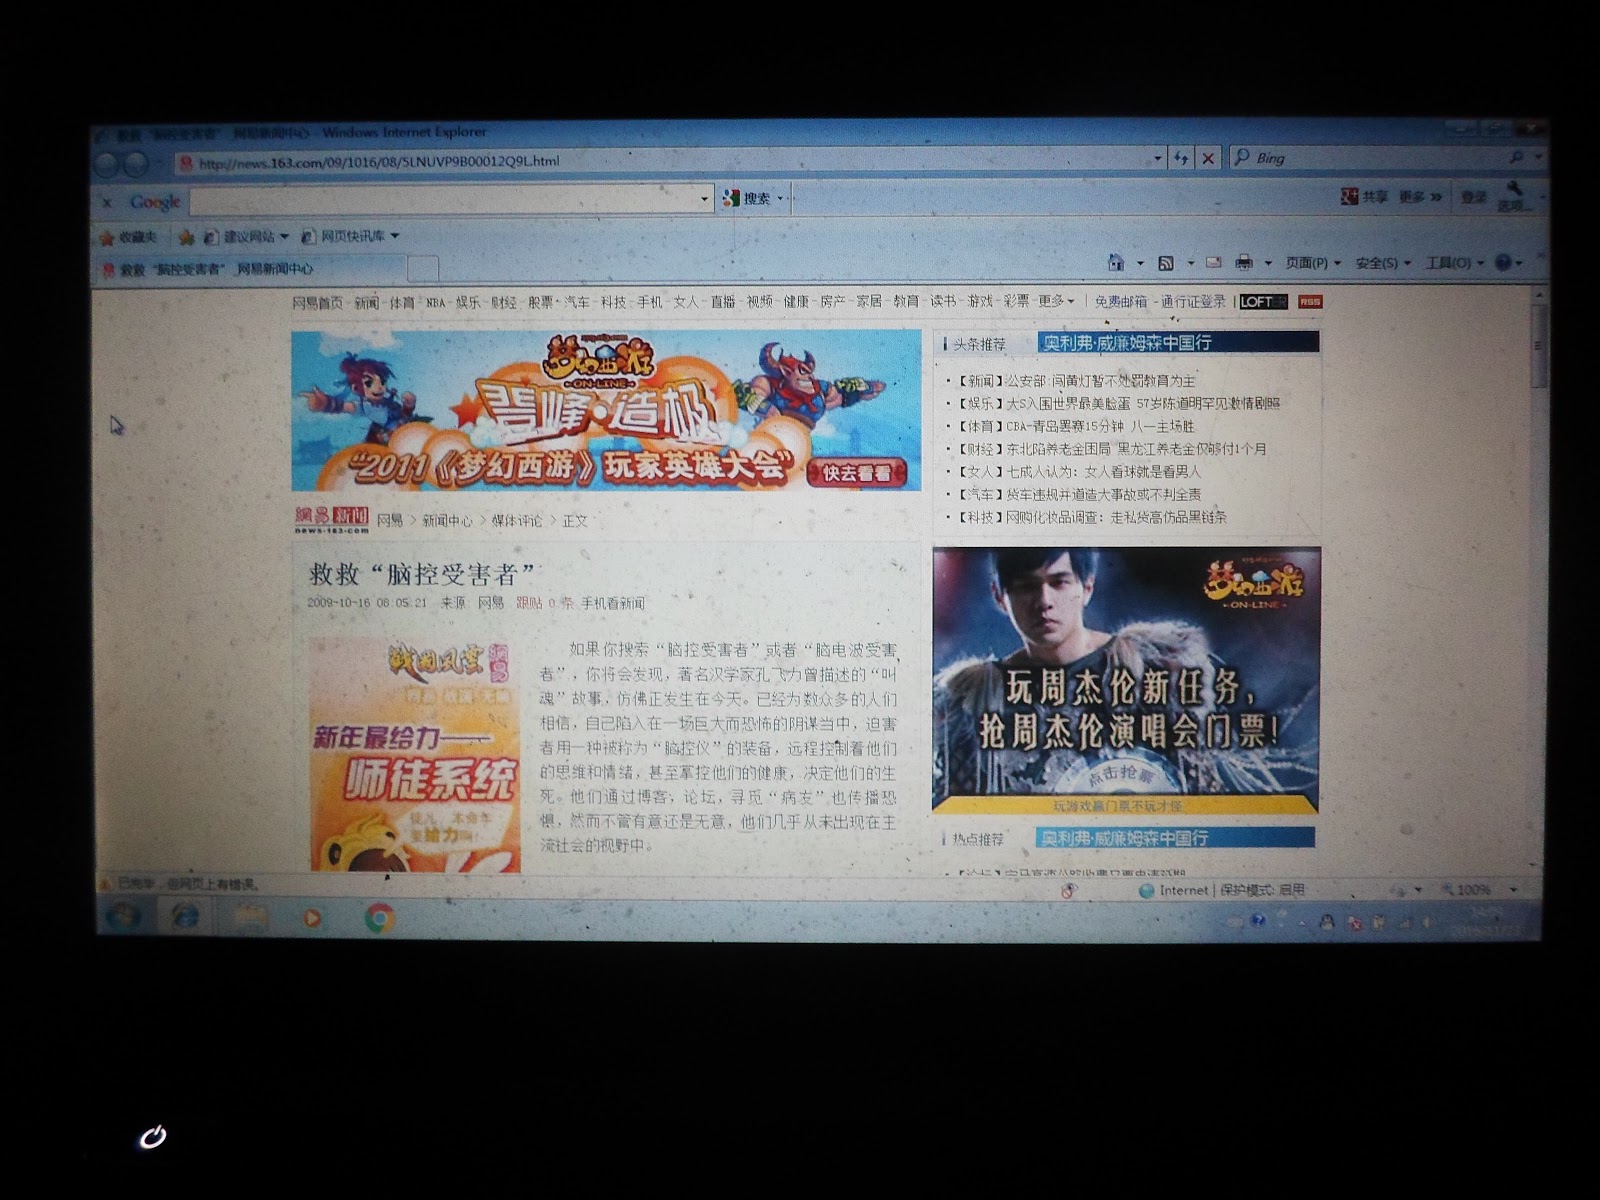Click the Print icon
The width and height of the screenshot is (1600, 1200).
point(1244,263)
